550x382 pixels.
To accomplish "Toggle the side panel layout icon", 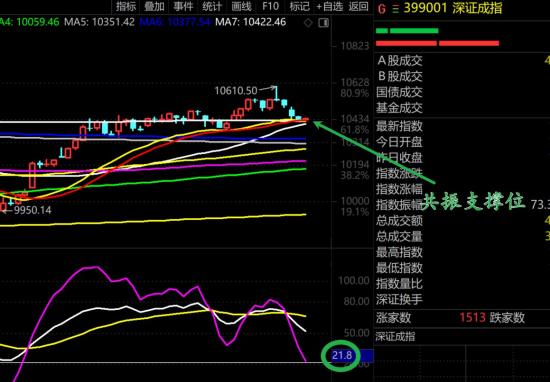I will (323, 23).
